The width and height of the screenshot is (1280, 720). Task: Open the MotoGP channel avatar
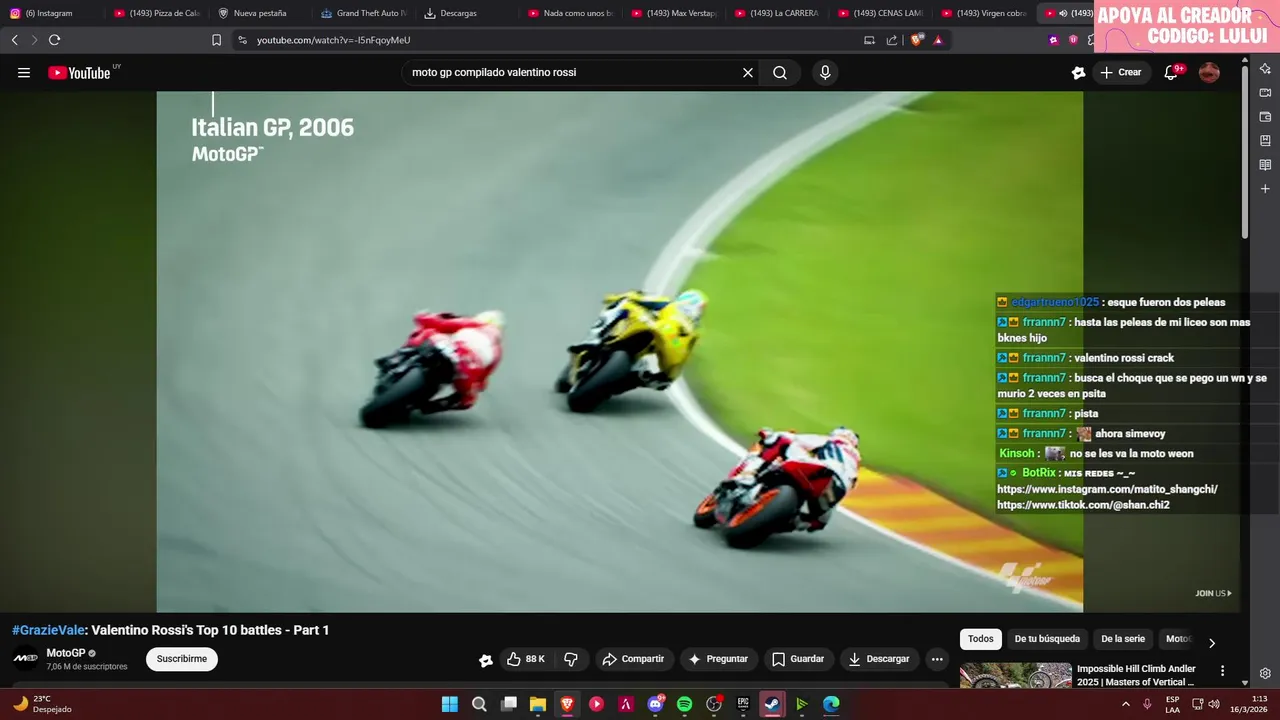click(x=25, y=658)
